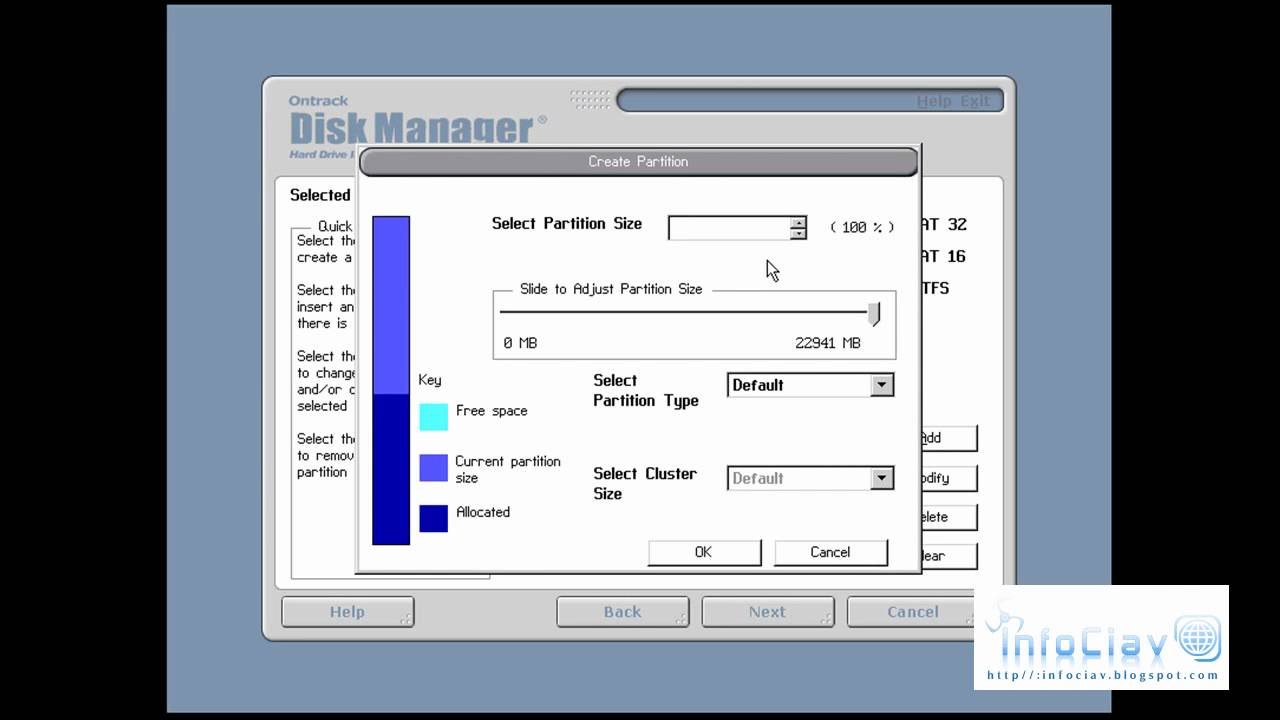Click the Help button at bottom

[348, 612]
